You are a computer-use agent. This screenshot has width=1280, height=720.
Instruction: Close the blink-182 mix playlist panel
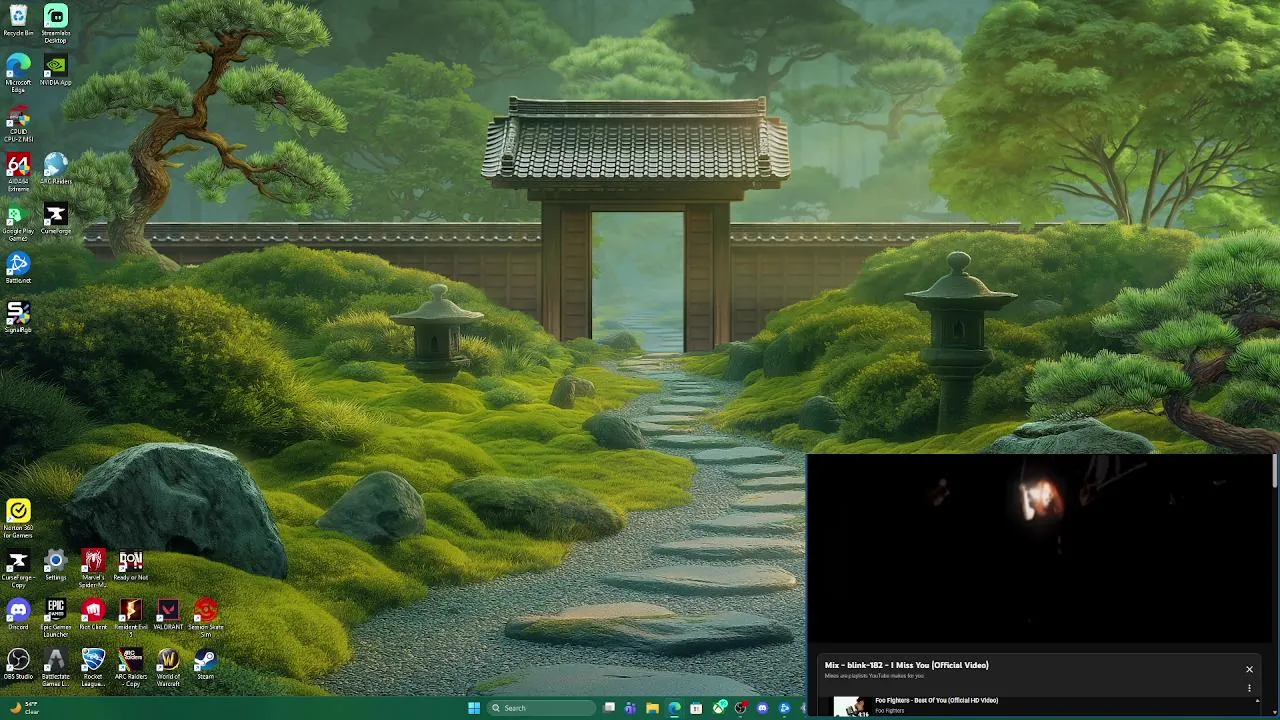click(x=1249, y=669)
